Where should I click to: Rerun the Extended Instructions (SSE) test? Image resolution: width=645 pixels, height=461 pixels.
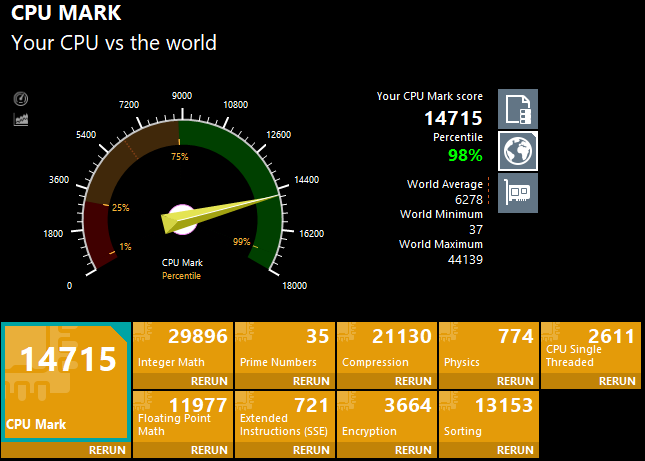(311, 450)
